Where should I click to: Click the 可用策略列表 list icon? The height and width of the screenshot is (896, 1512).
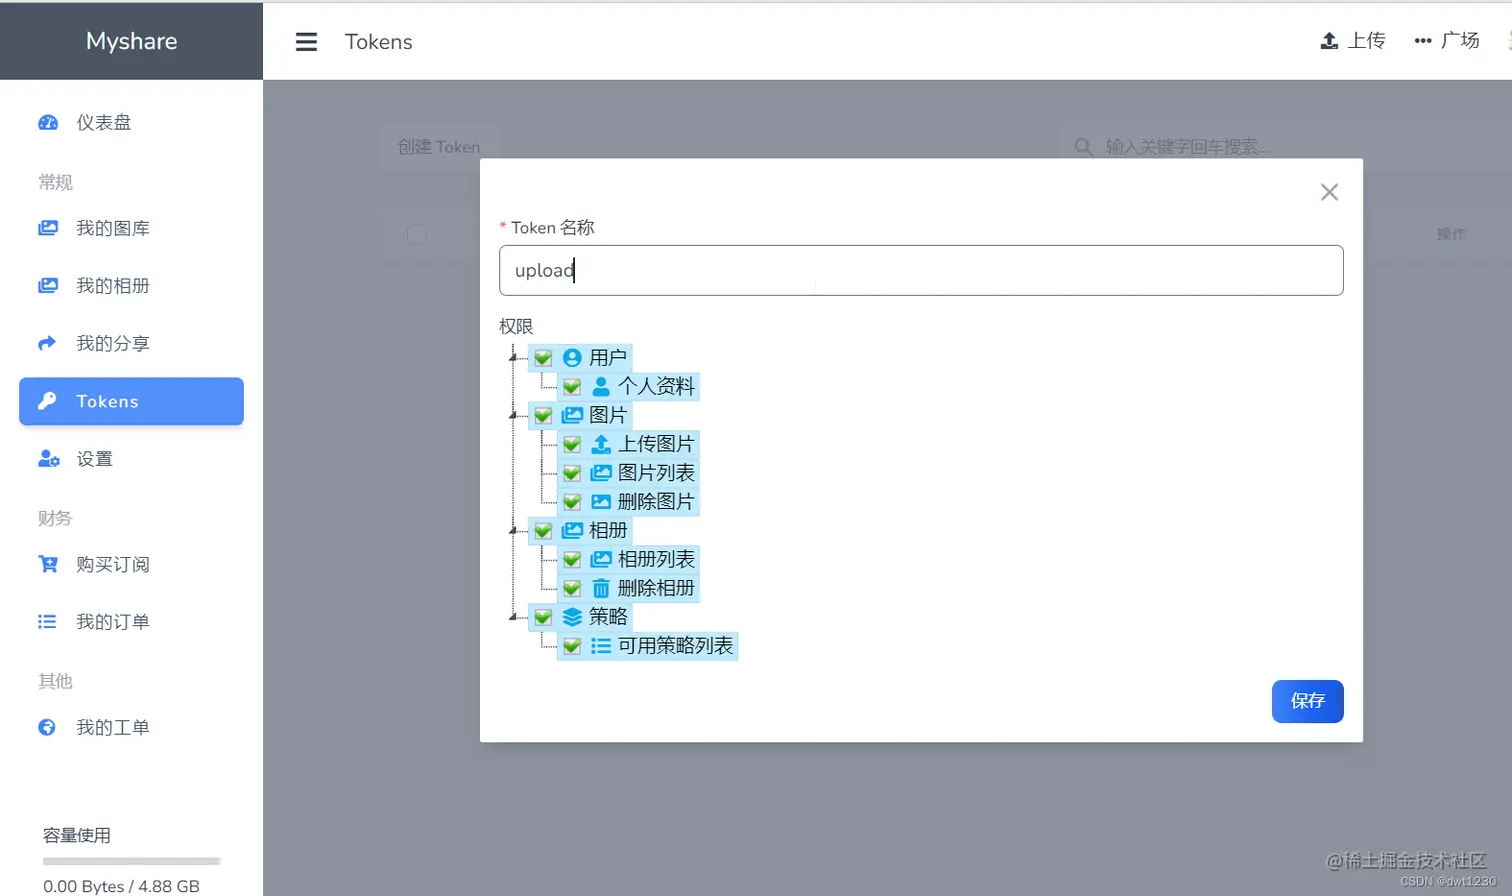pyautogui.click(x=601, y=646)
